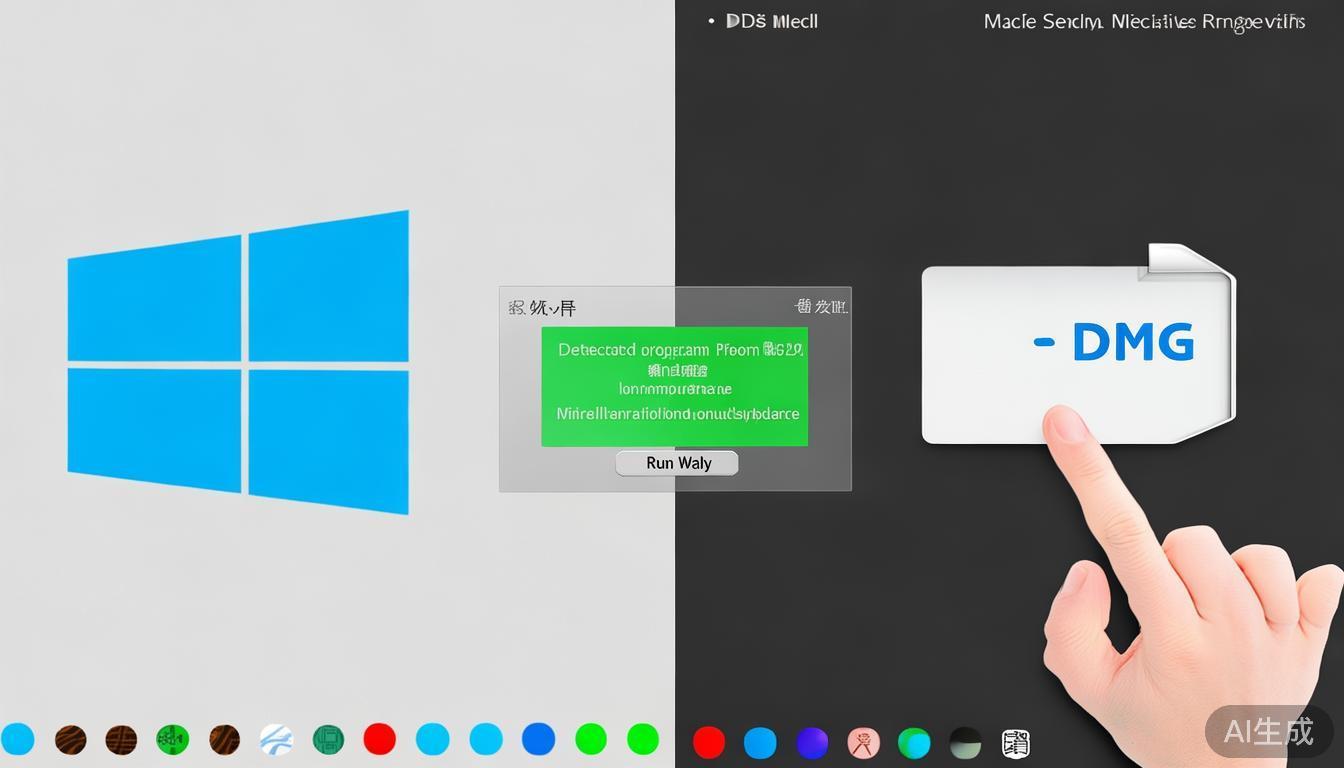Click the dialog's top-left title label
This screenshot has height=768, width=1344.
pos(543,308)
